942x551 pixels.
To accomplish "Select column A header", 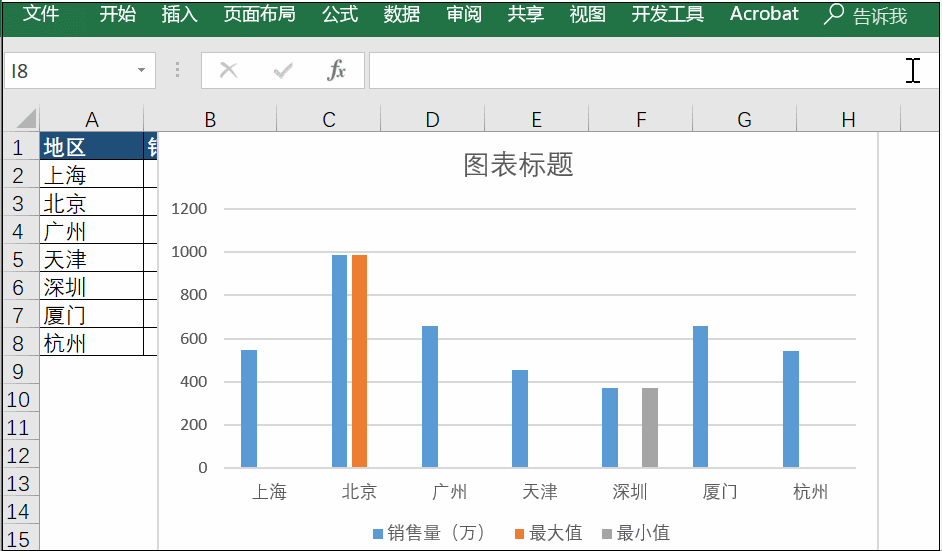I will [91, 120].
